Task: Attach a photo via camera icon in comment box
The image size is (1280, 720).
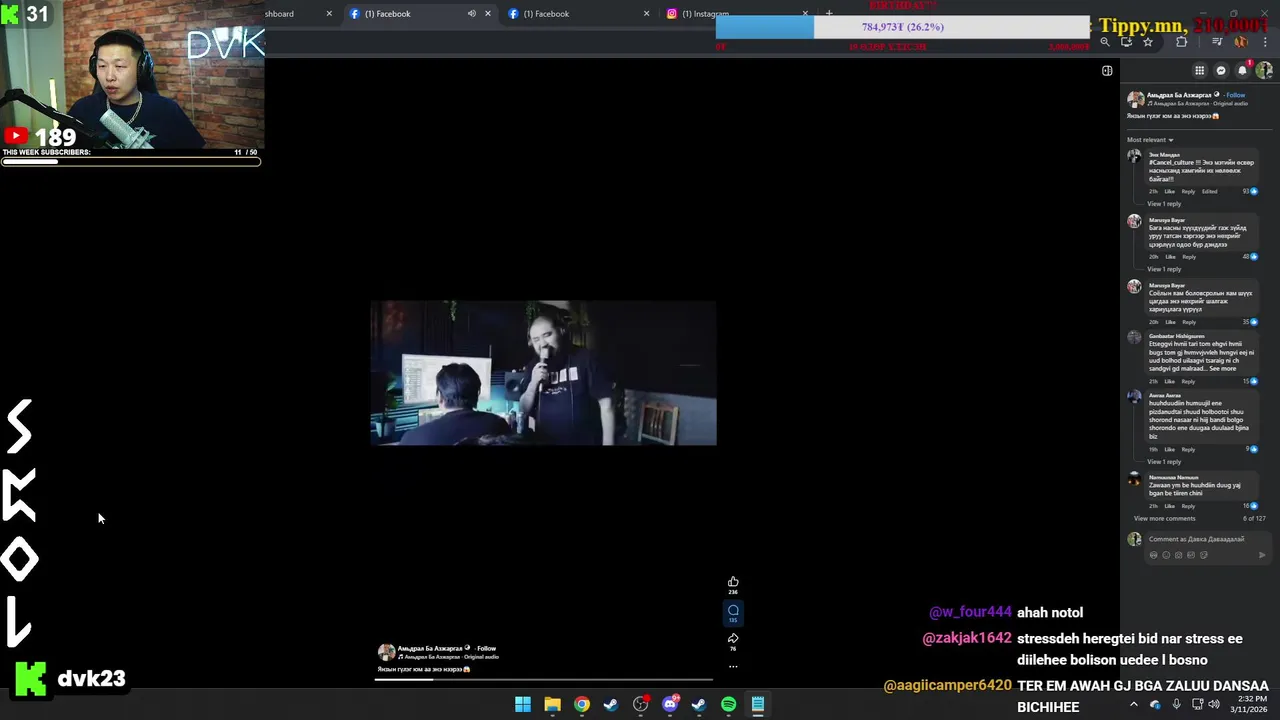Action: 1179,555
